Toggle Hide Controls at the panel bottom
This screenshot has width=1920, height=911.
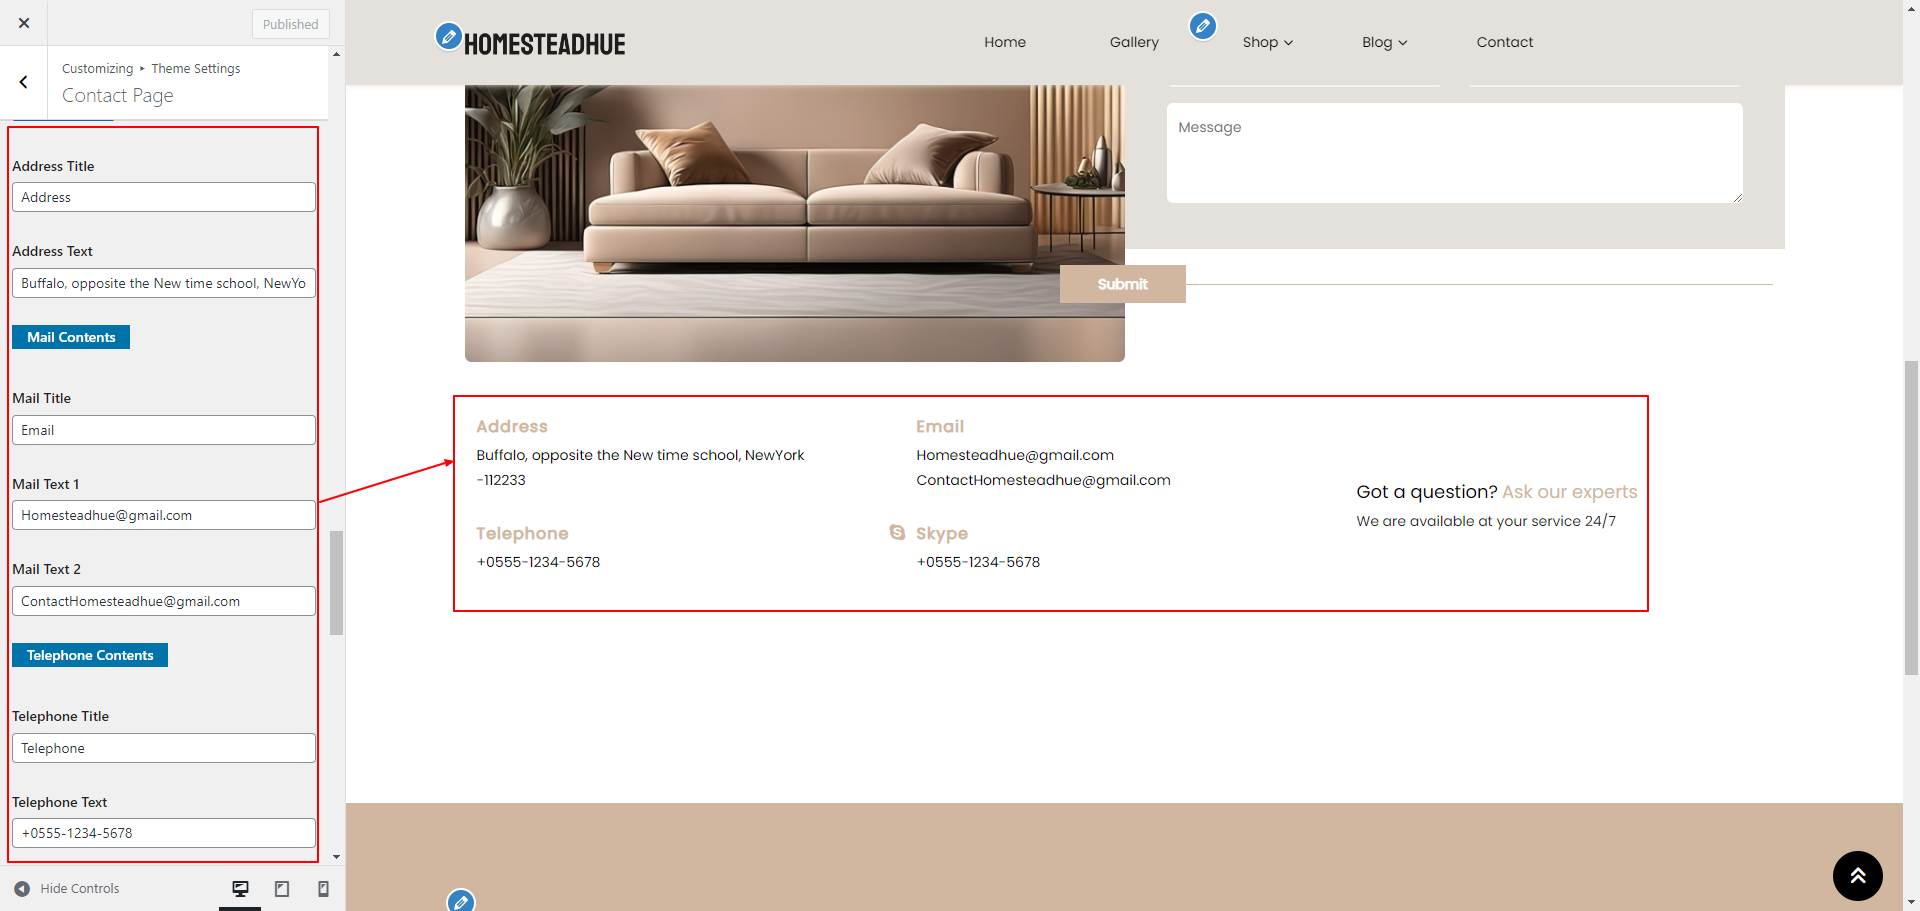67,889
